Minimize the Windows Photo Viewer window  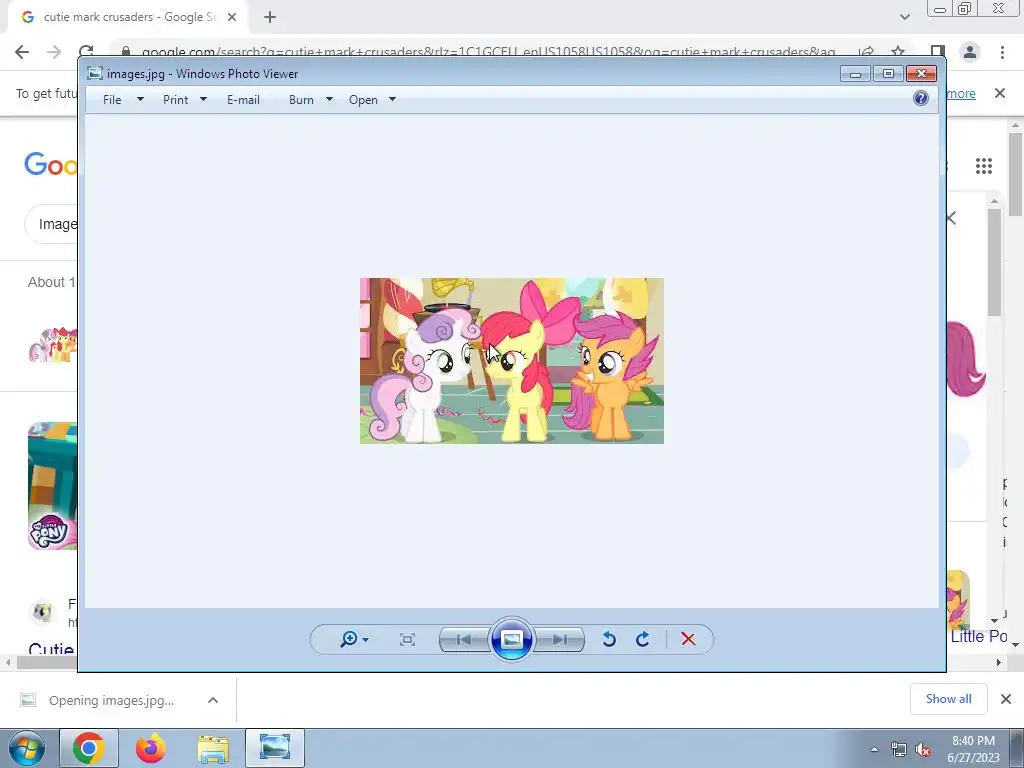pyautogui.click(x=856, y=74)
